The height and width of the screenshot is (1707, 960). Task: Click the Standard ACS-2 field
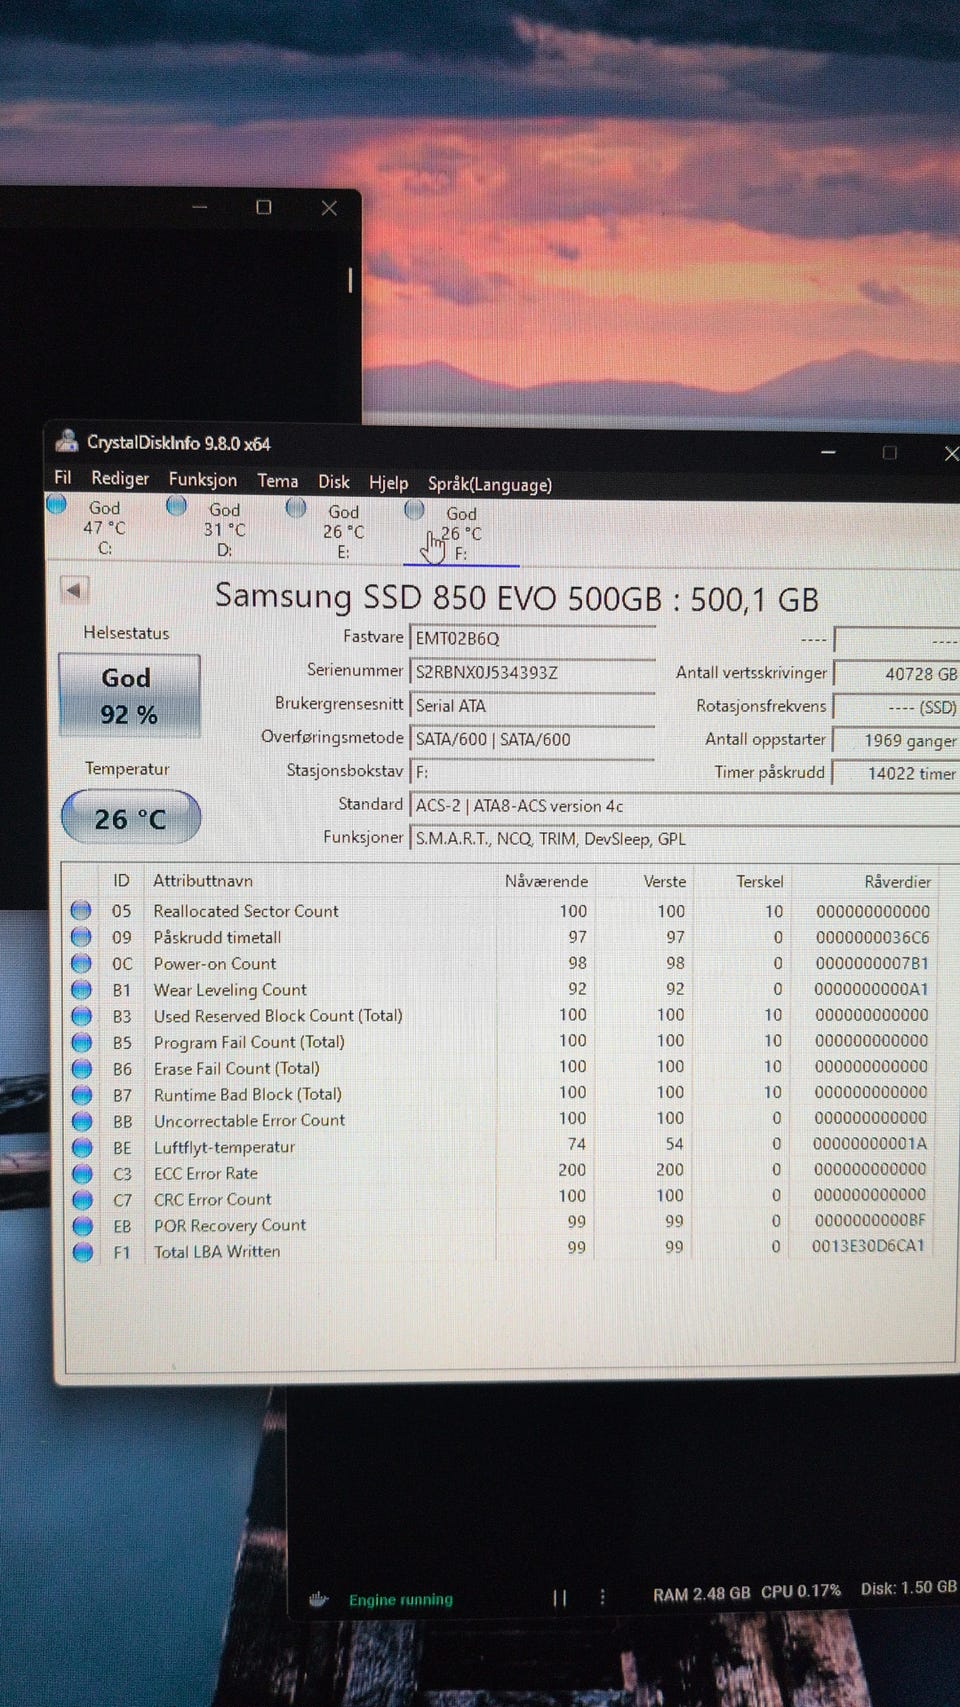pyautogui.click(x=685, y=805)
